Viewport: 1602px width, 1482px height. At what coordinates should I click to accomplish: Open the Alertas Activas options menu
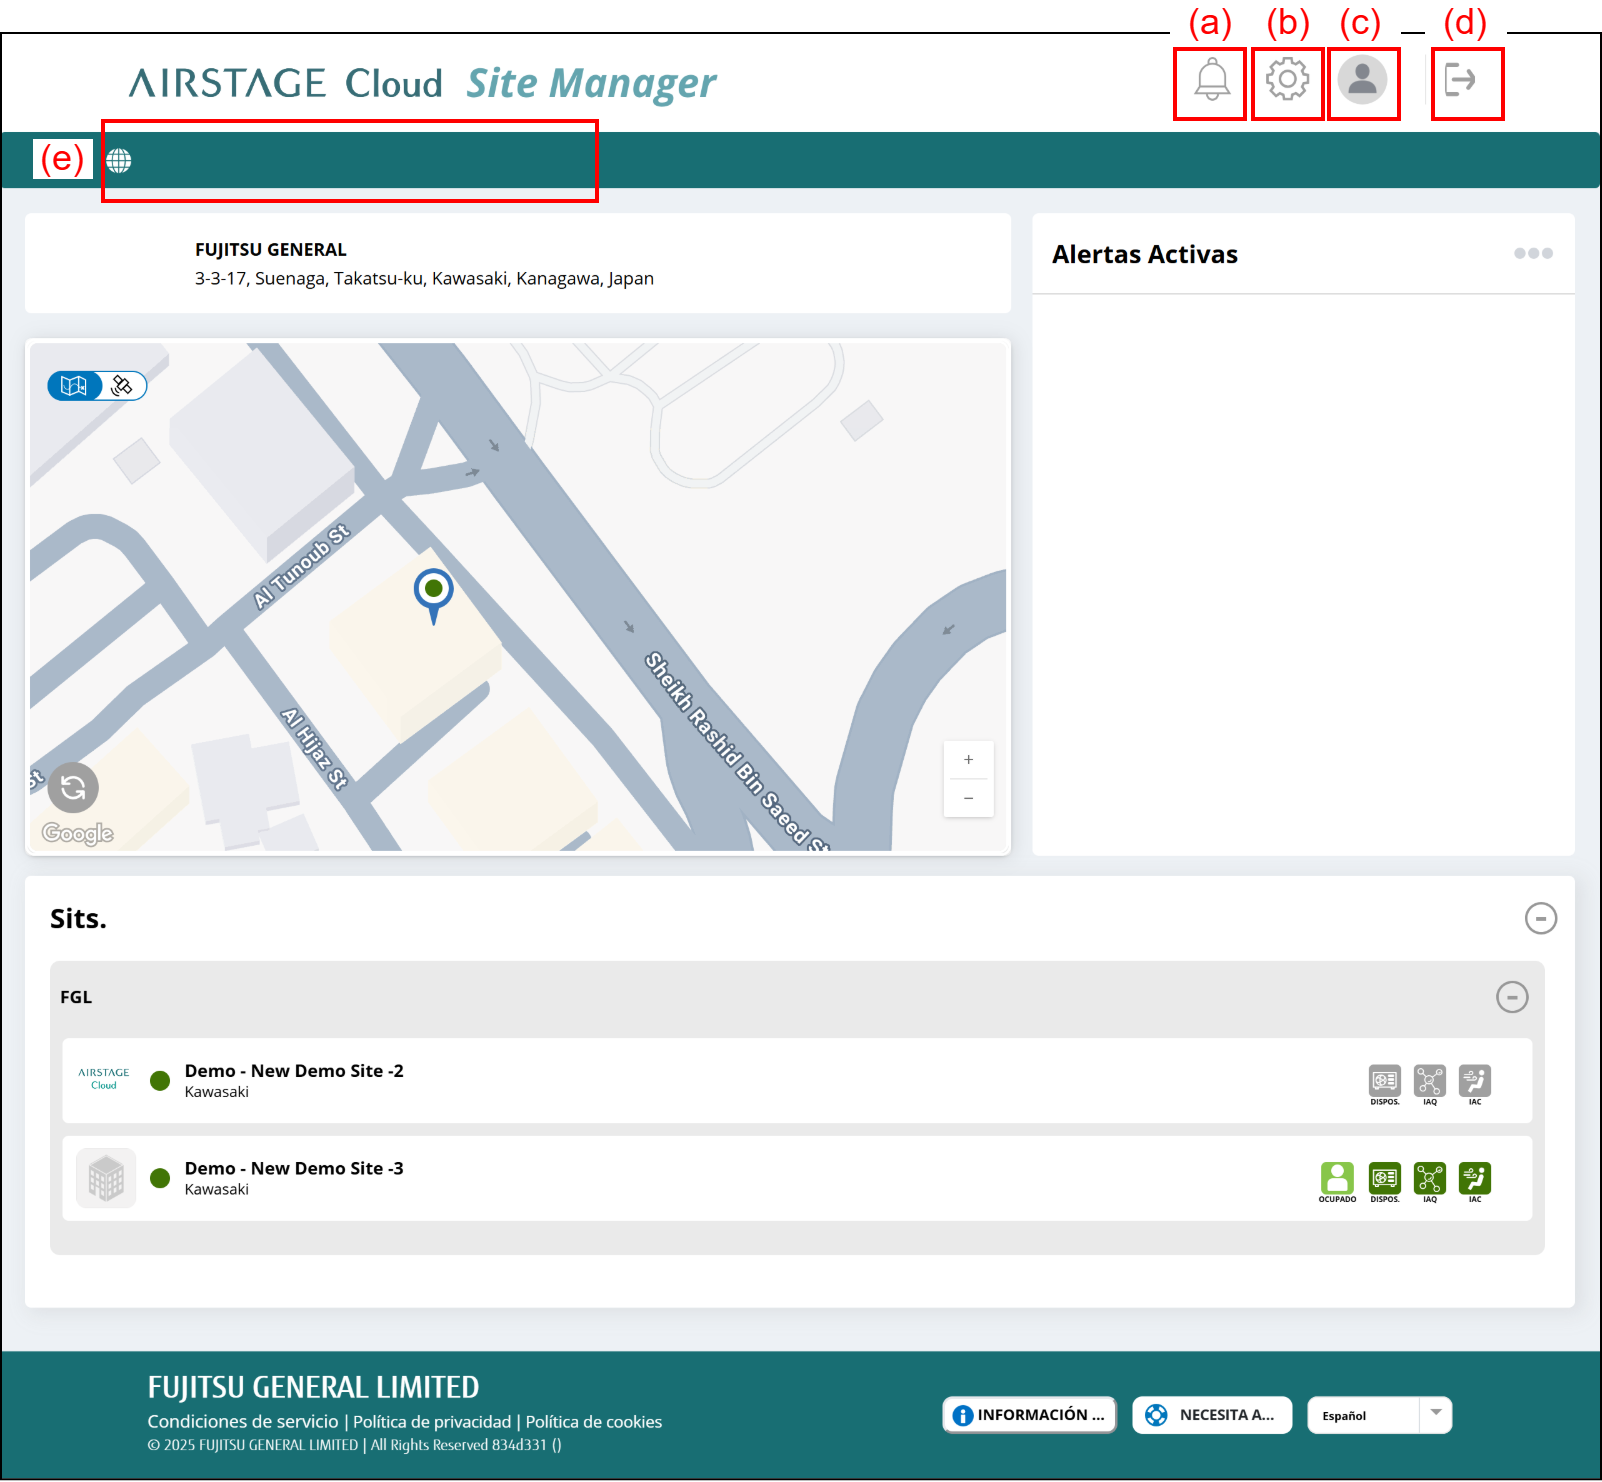coord(1533,254)
